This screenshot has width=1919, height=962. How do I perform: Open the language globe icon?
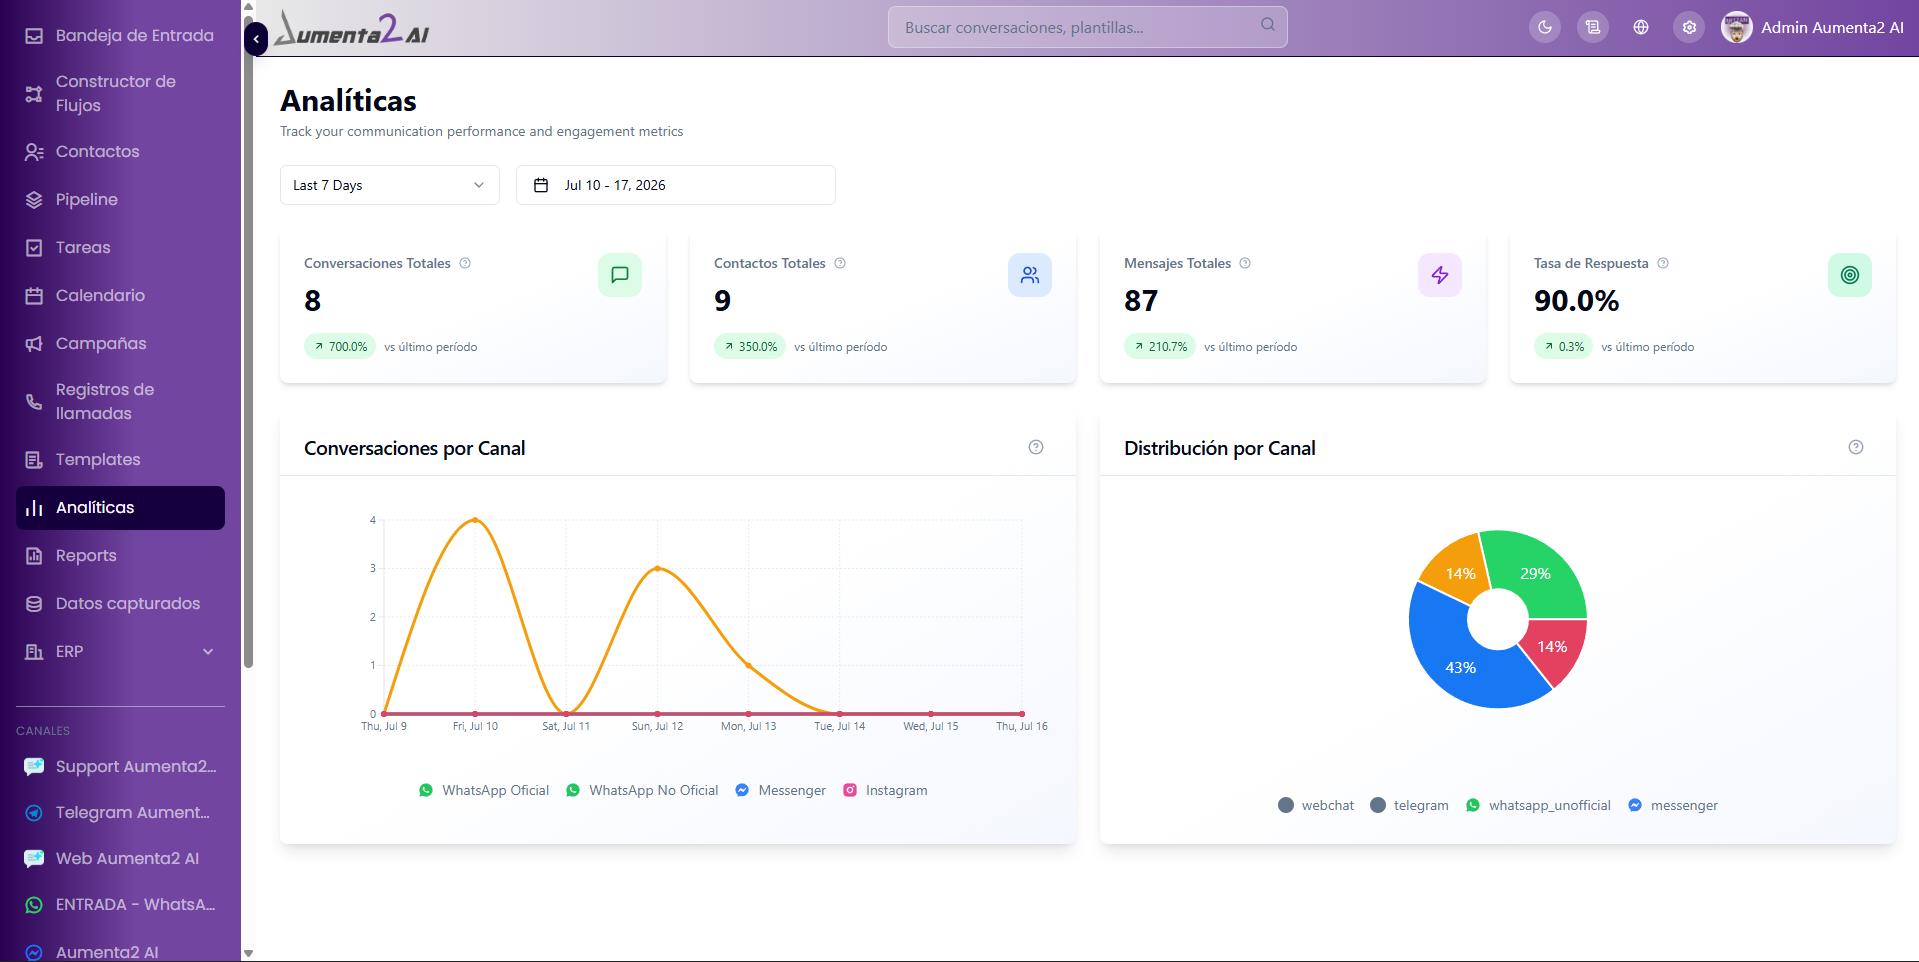point(1641,27)
